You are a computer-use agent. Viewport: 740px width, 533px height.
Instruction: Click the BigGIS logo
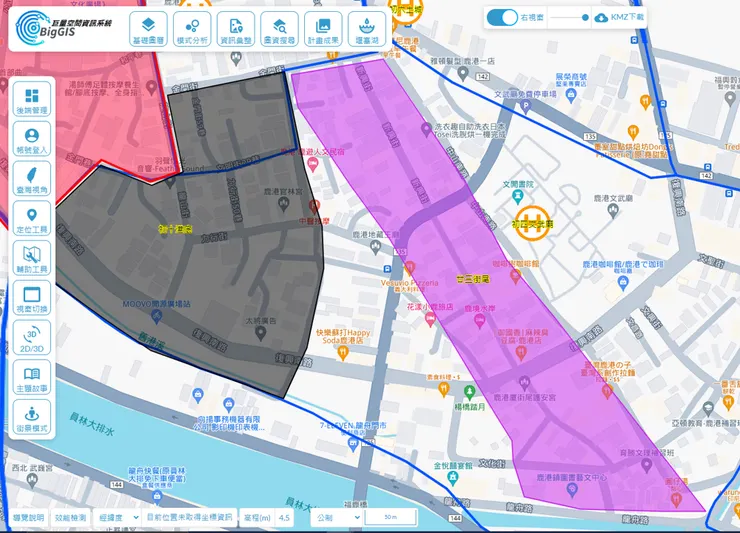coord(63,28)
